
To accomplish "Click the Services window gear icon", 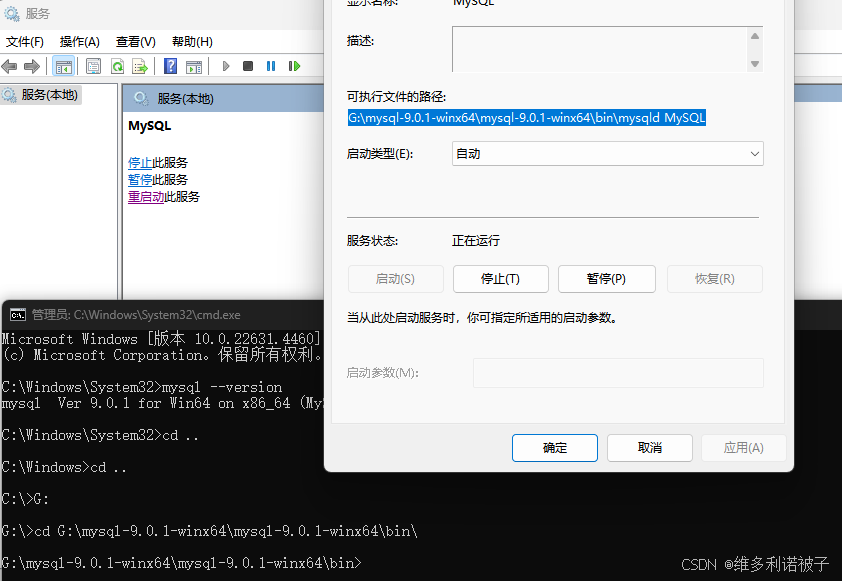I will pos(11,13).
